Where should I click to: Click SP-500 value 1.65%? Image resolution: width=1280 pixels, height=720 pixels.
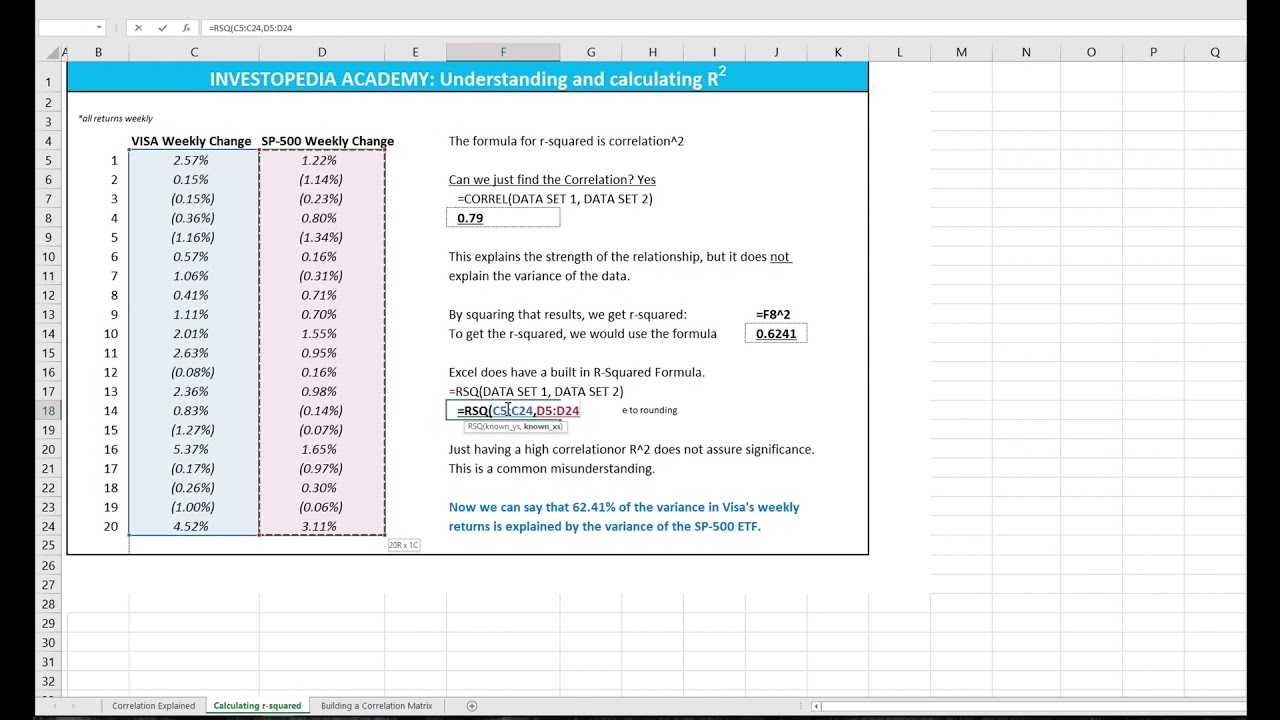coord(319,449)
